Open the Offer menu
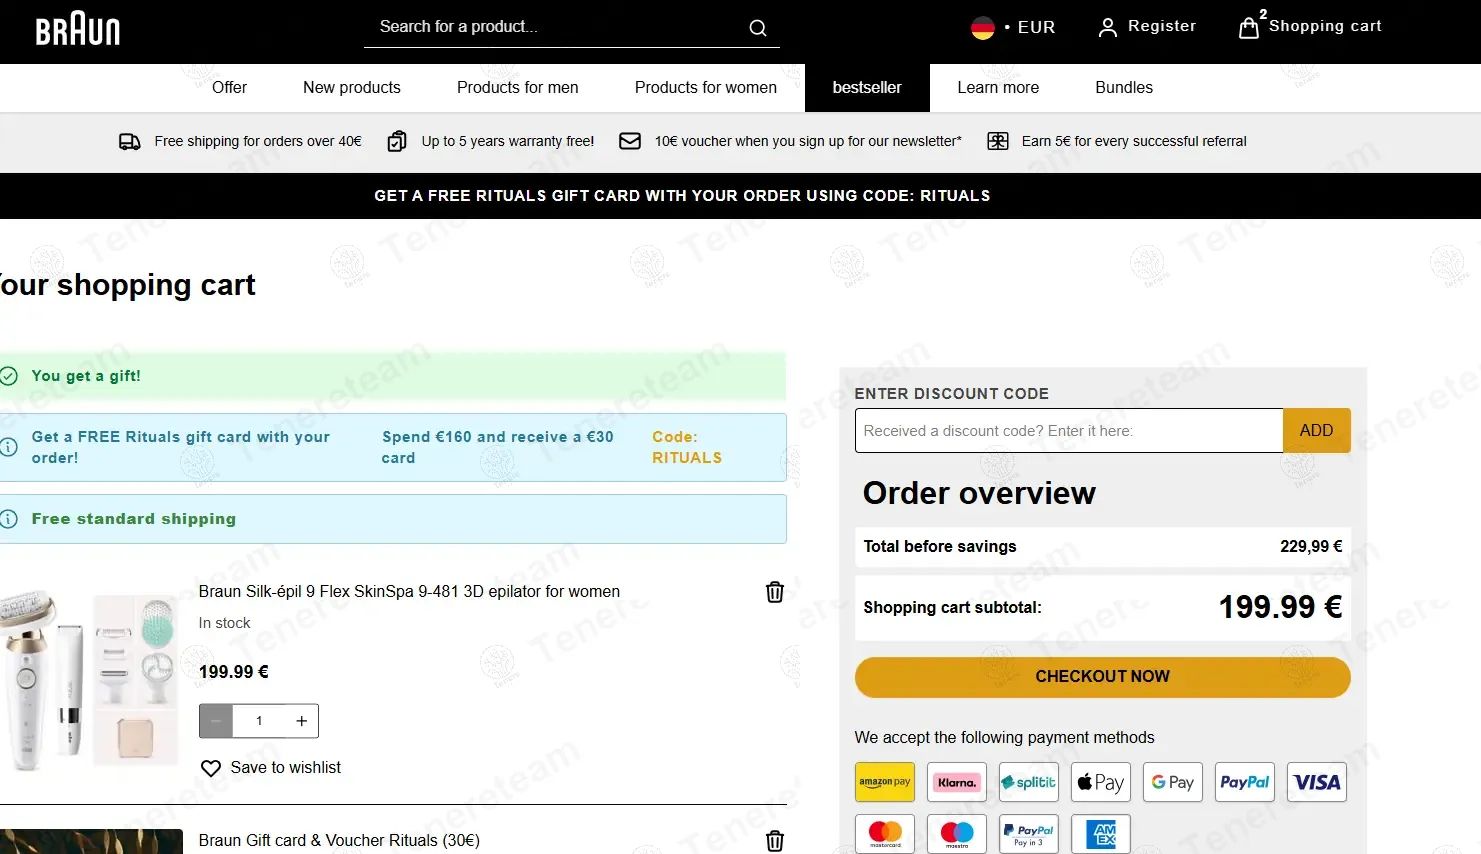This screenshot has width=1481, height=854. (229, 88)
